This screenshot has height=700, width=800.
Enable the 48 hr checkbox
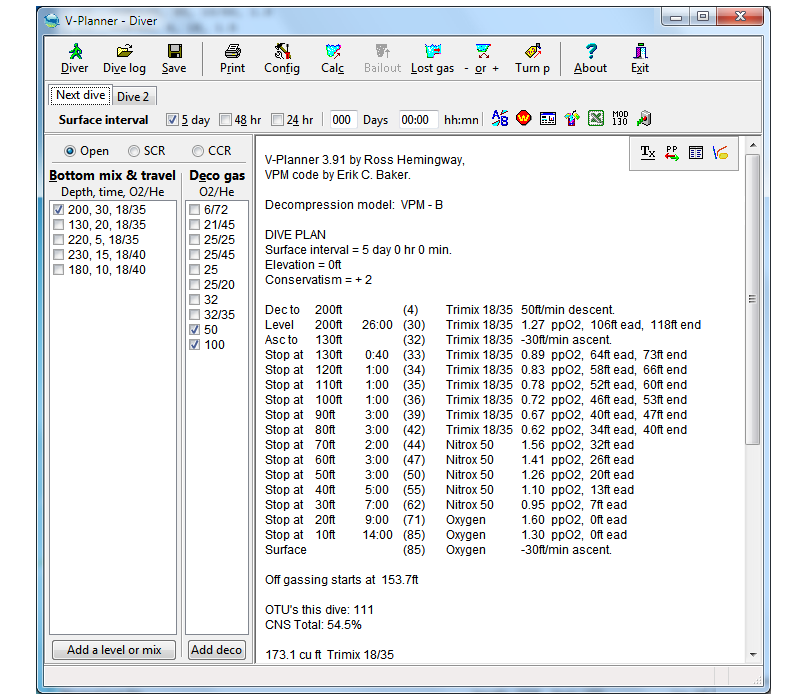pyautogui.click(x=225, y=119)
